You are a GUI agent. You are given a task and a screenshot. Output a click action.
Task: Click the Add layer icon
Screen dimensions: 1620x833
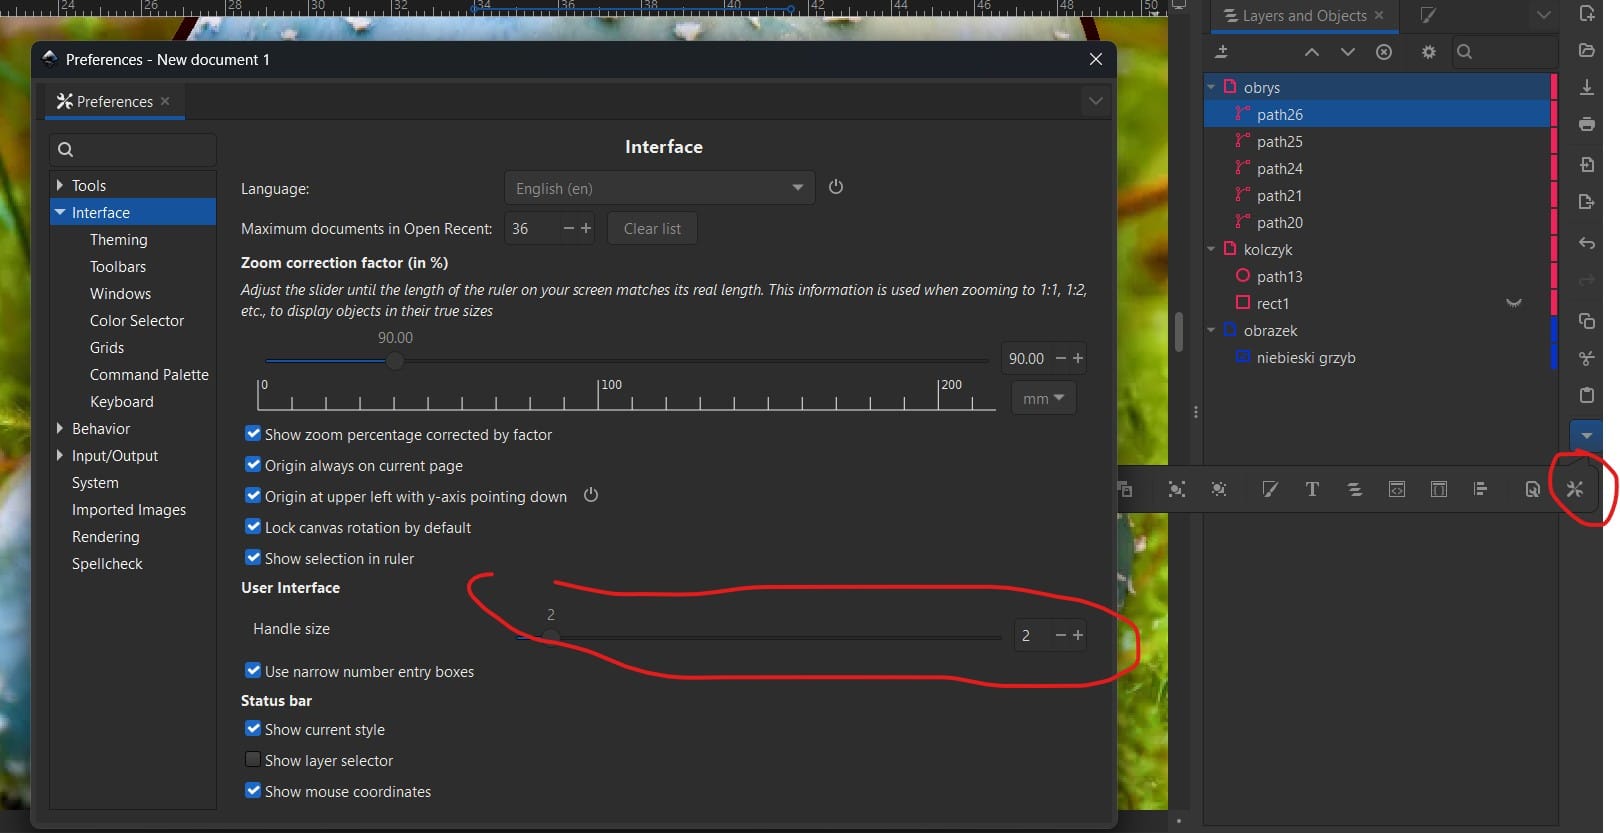click(1222, 52)
